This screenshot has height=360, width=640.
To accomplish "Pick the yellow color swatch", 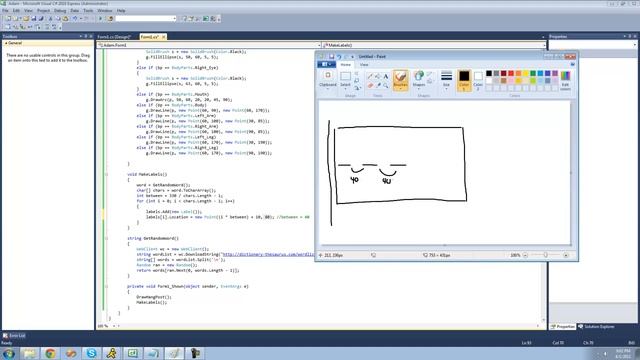I will coord(526,73).
